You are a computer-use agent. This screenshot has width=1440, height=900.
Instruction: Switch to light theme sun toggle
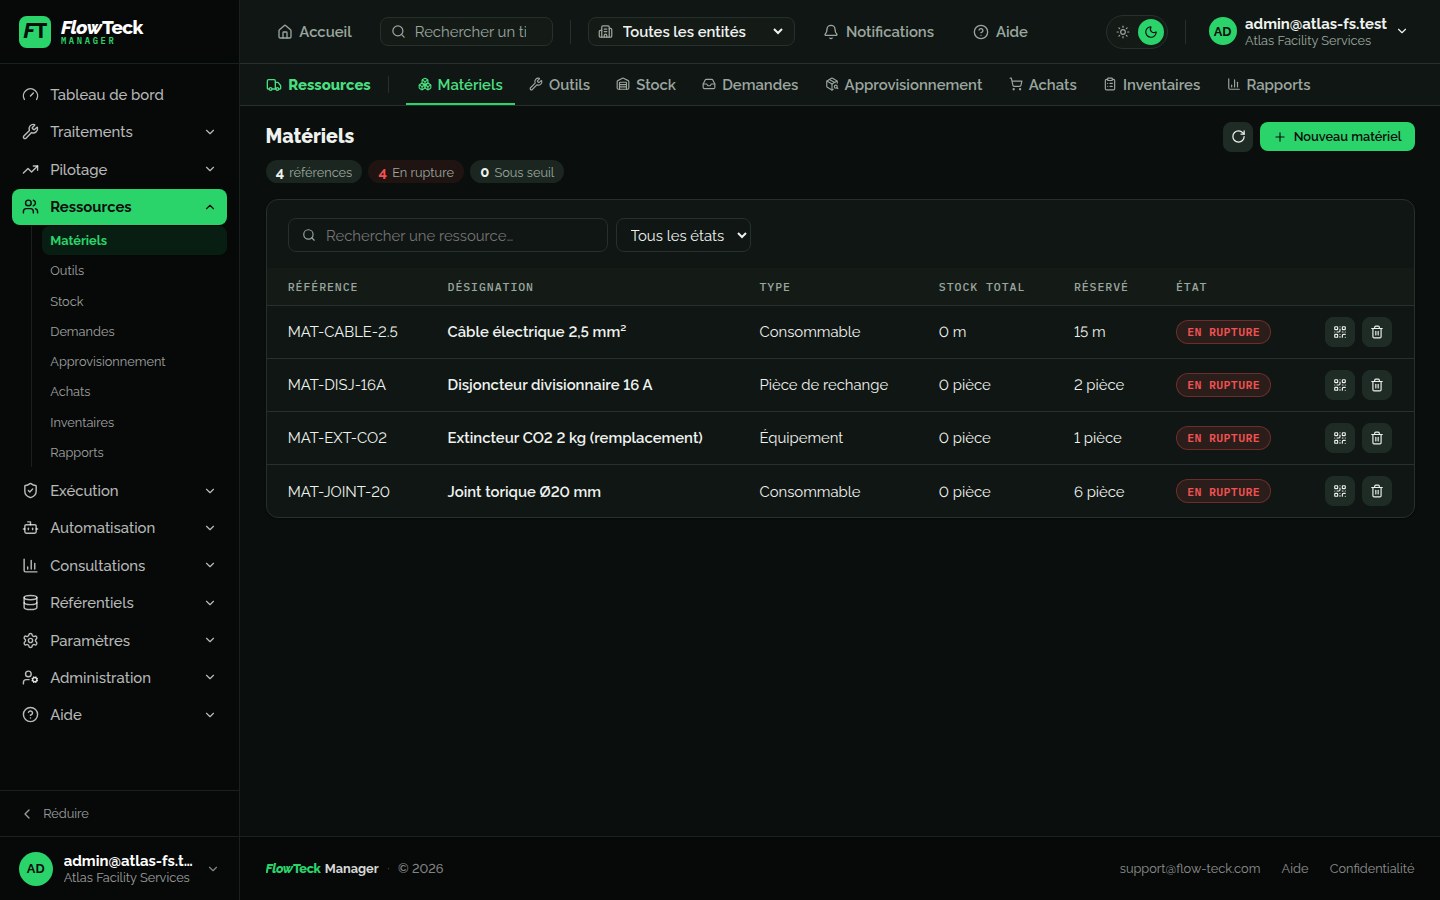click(1123, 32)
